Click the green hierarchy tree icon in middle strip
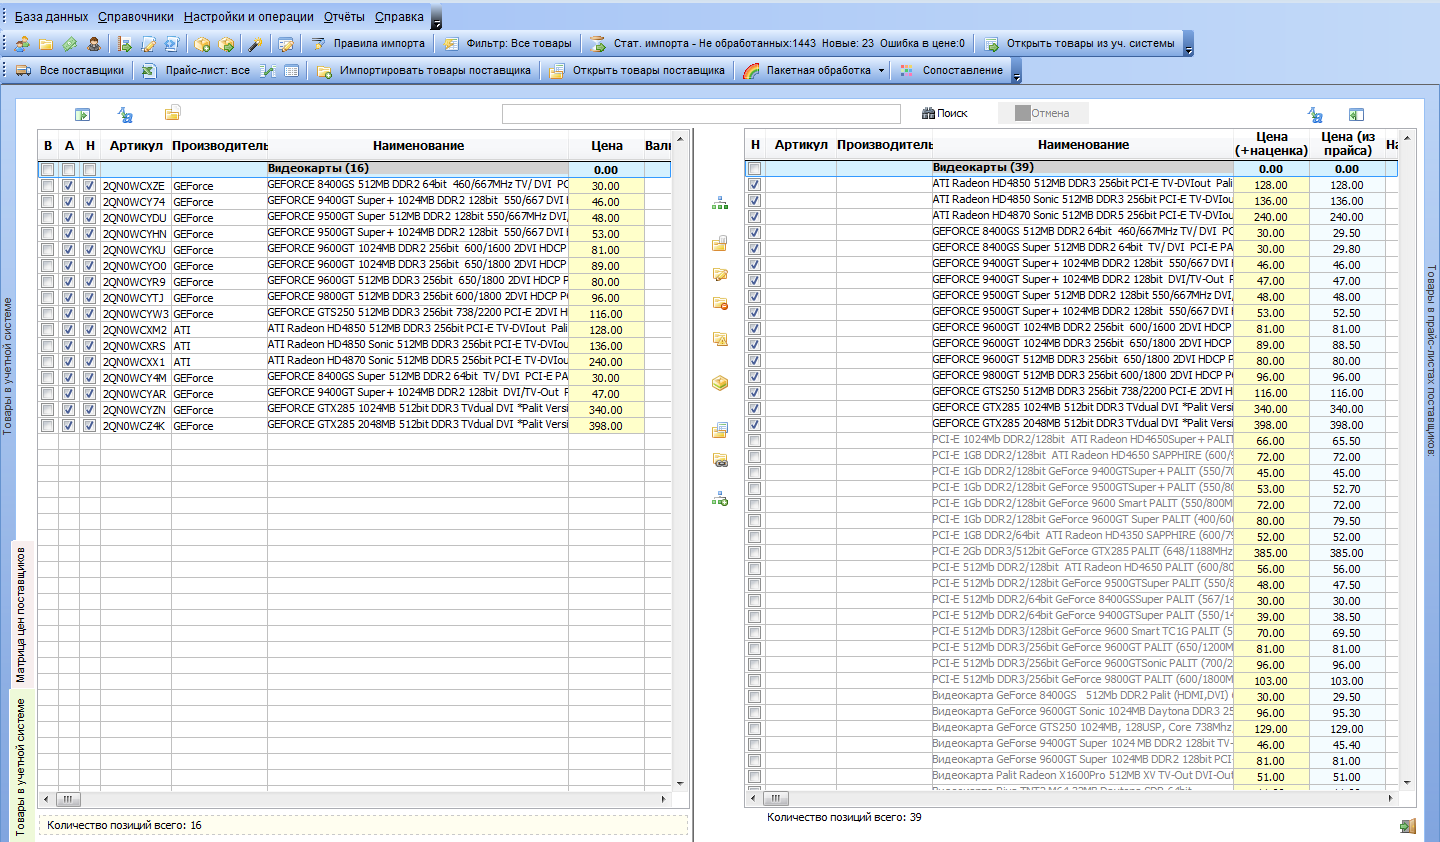 (720, 203)
